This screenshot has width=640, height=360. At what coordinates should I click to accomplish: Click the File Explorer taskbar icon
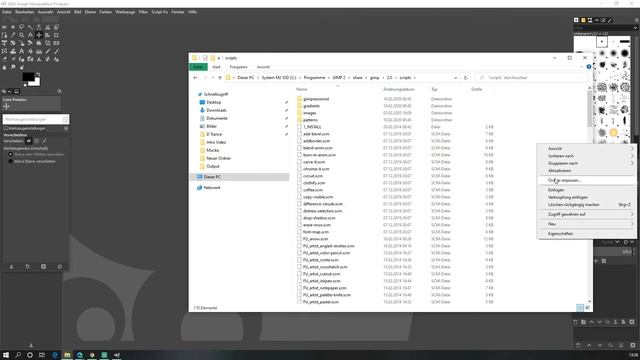67,355
